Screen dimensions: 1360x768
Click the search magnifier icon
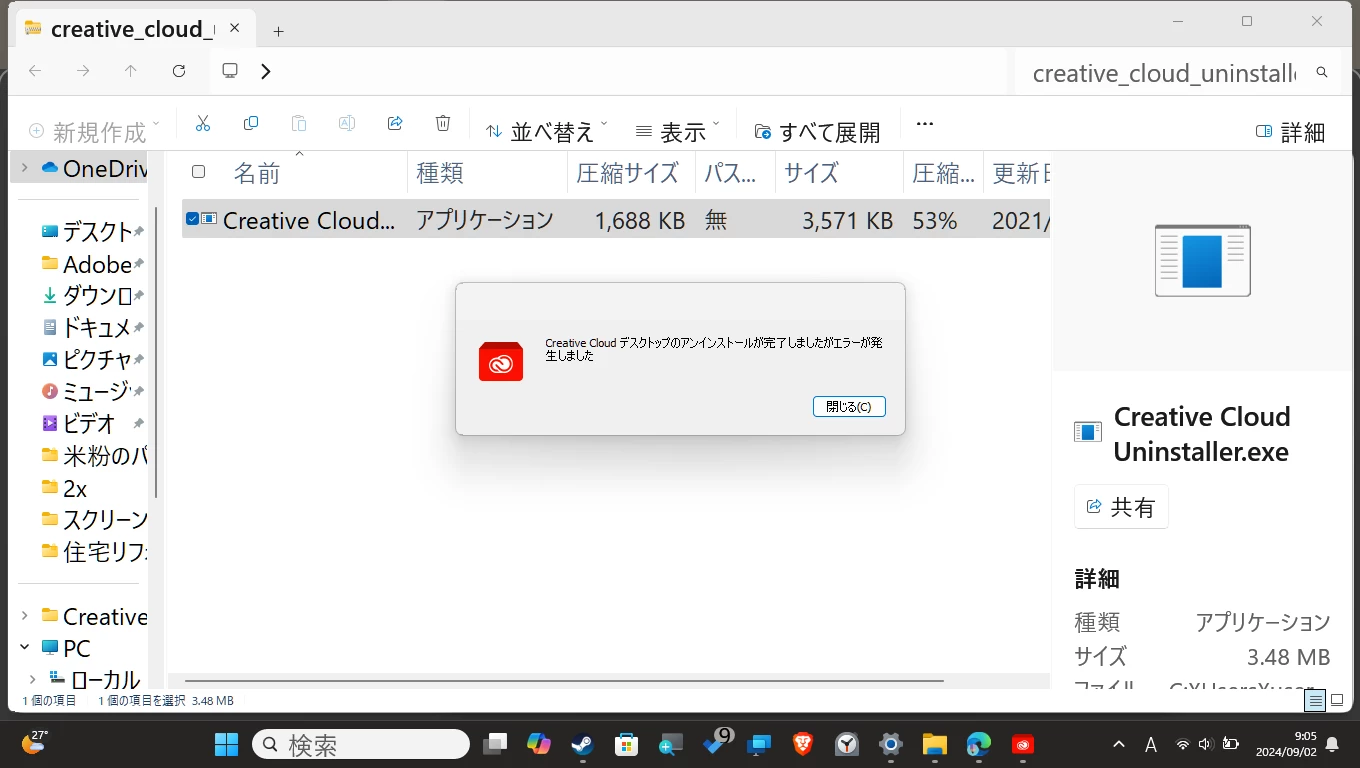[1322, 72]
